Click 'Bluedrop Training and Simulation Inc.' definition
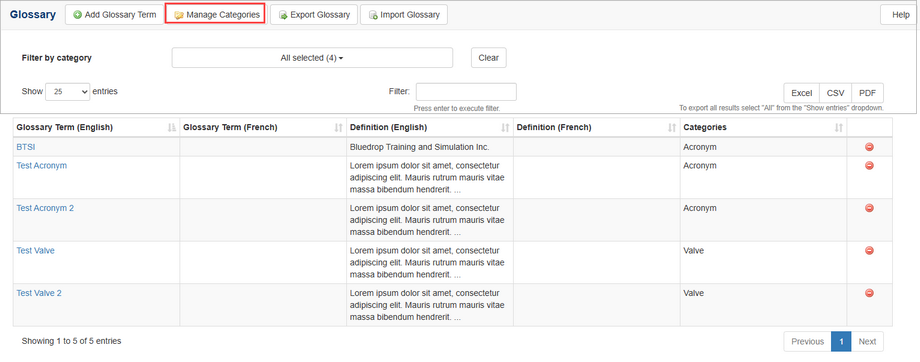 (420, 147)
